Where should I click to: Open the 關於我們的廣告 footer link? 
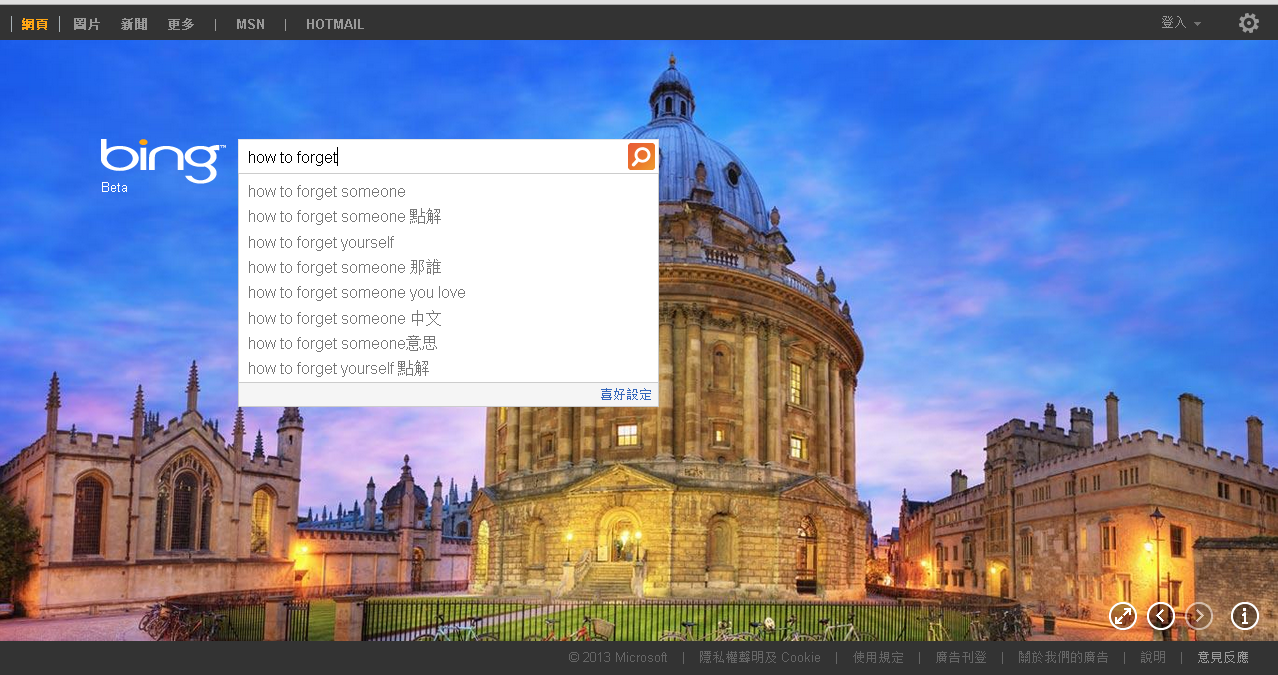[1063, 657]
